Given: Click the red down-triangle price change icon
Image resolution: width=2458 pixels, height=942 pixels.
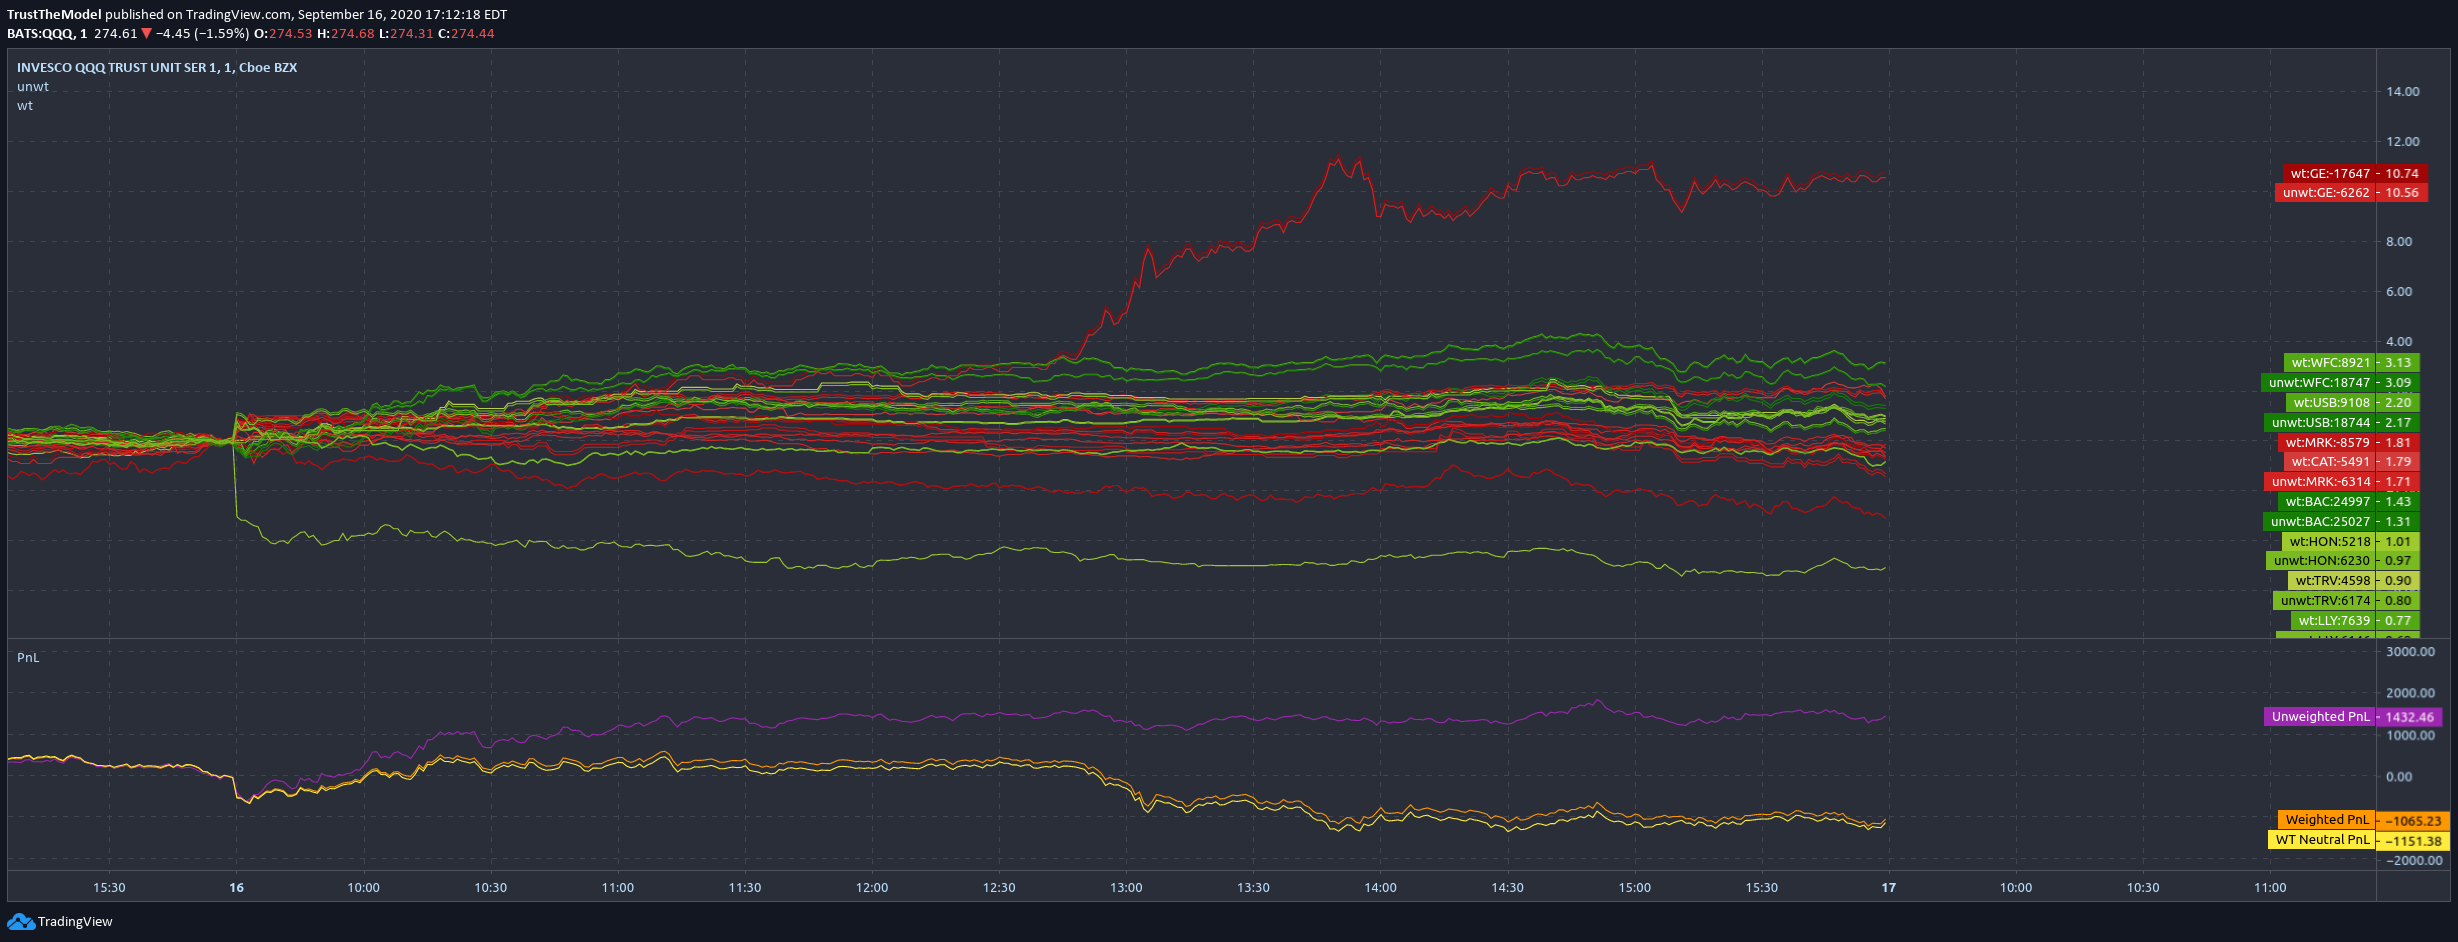Looking at the screenshot, I should (x=147, y=33).
